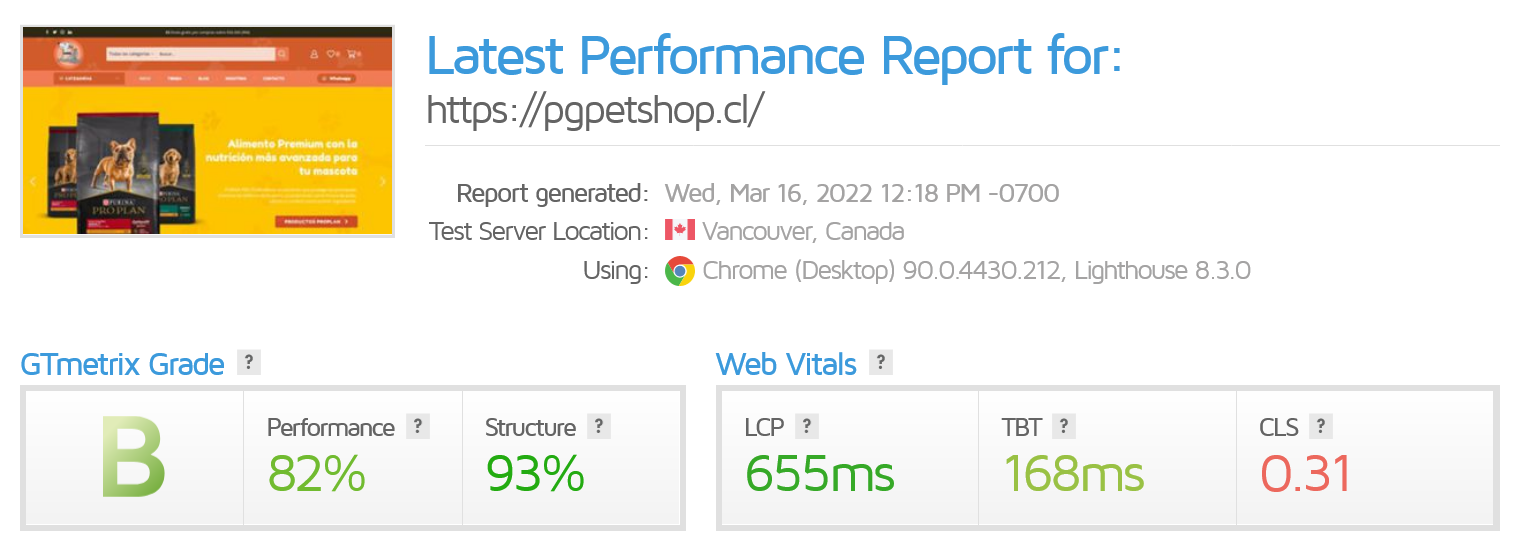This screenshot has width=1521, height=559.
Task: Click the 82% Performance score
Action: click(x=316, y=473)
